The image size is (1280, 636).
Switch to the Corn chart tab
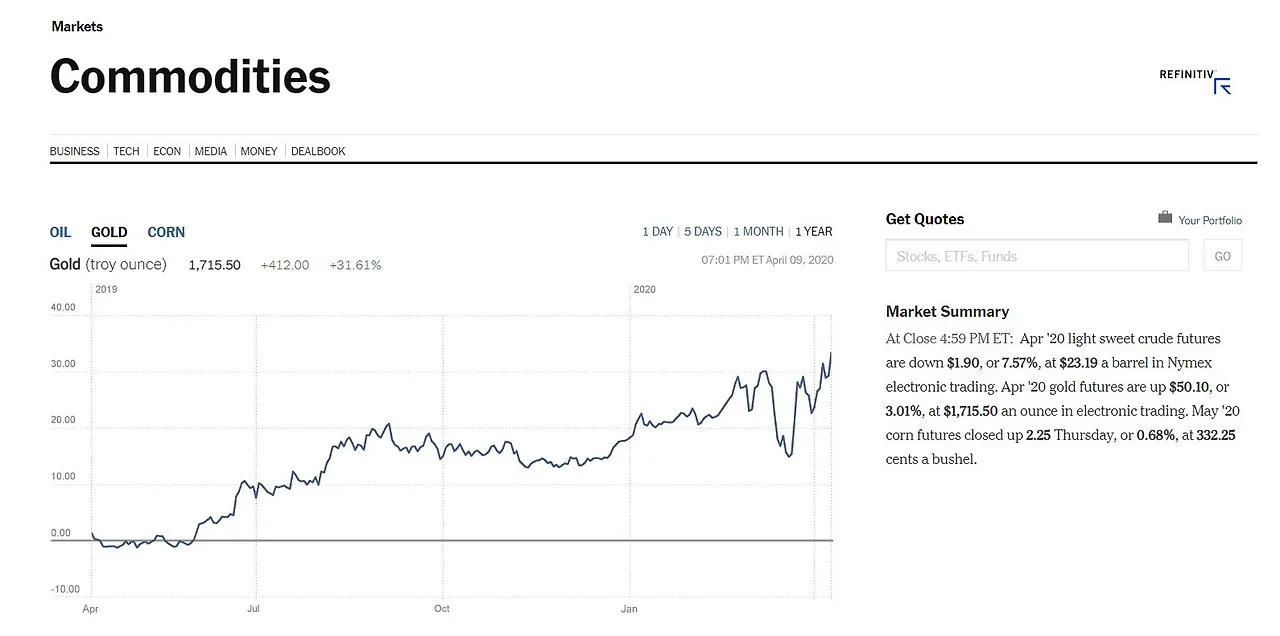(166, 232)
